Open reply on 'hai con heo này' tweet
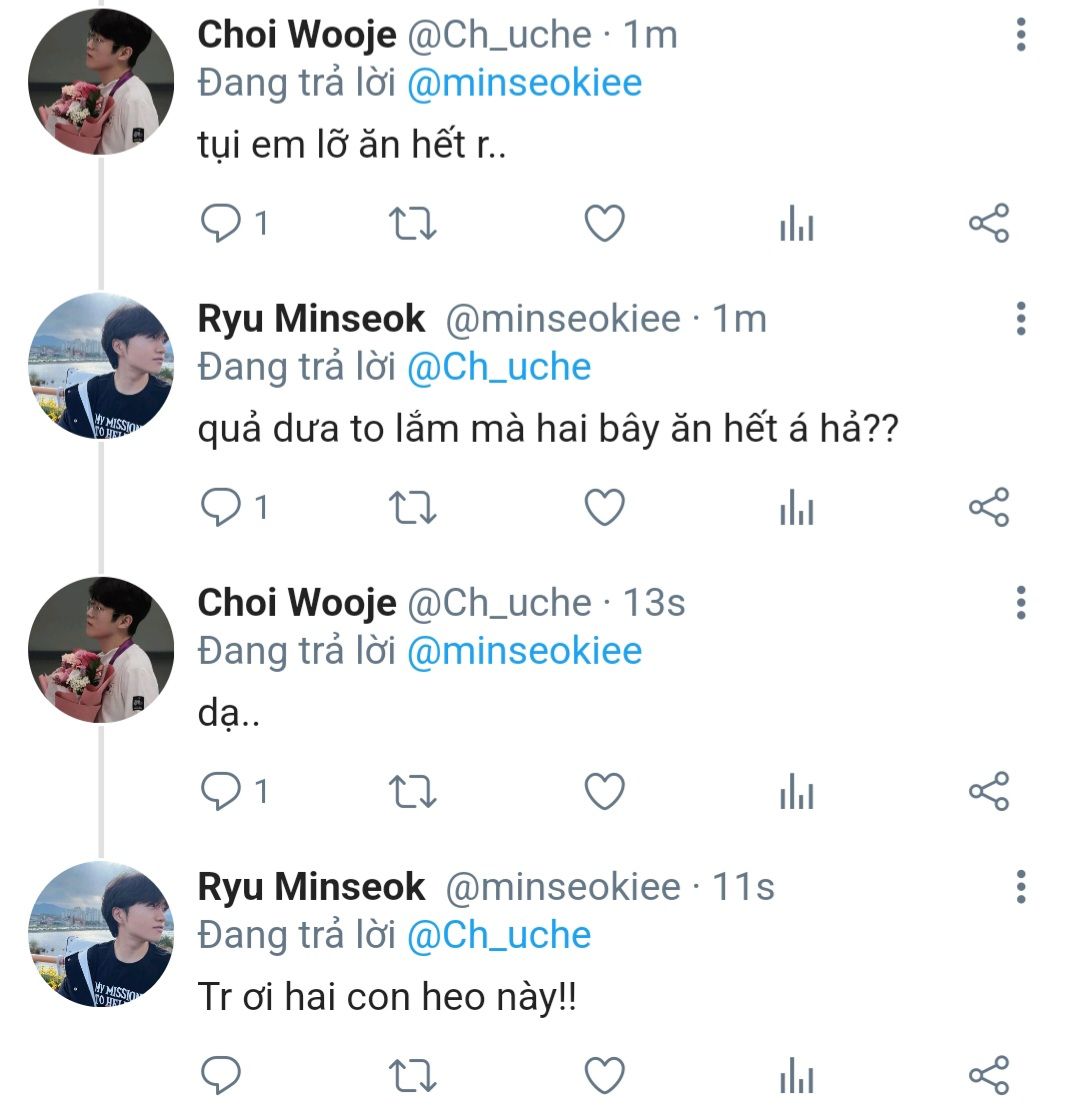 220,1075
